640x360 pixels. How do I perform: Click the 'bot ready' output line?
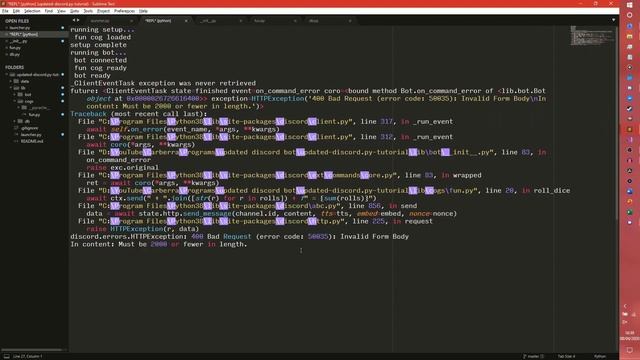[x=92, y=76]
